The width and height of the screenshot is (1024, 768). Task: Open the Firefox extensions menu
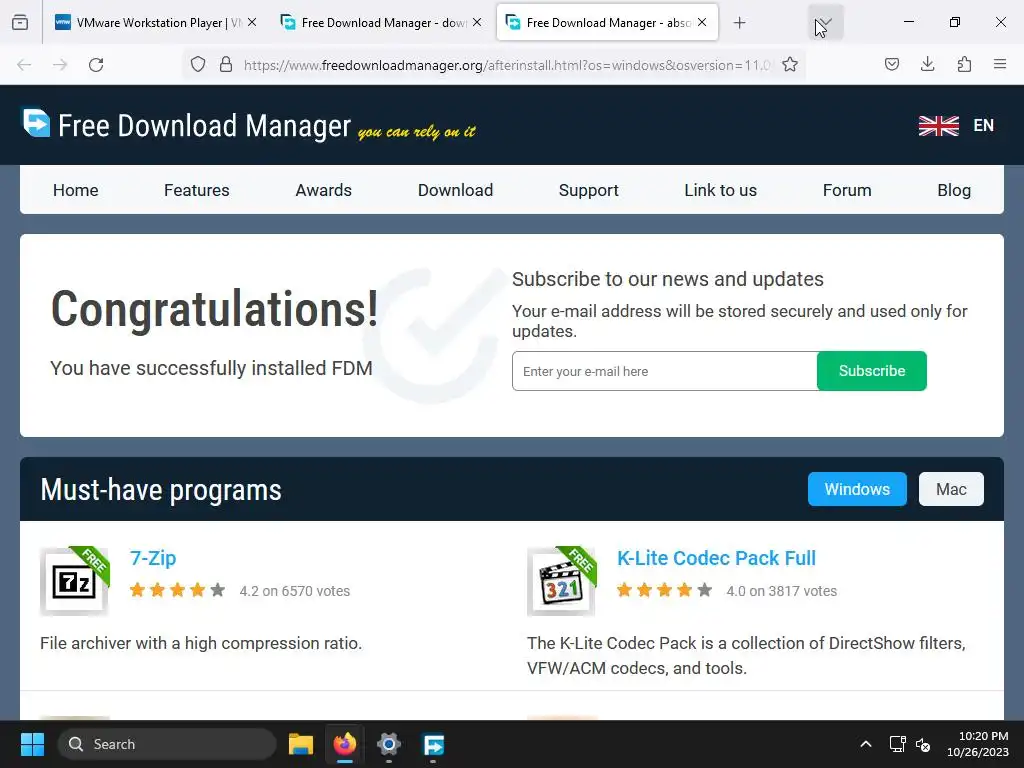[x=964, y=64]
